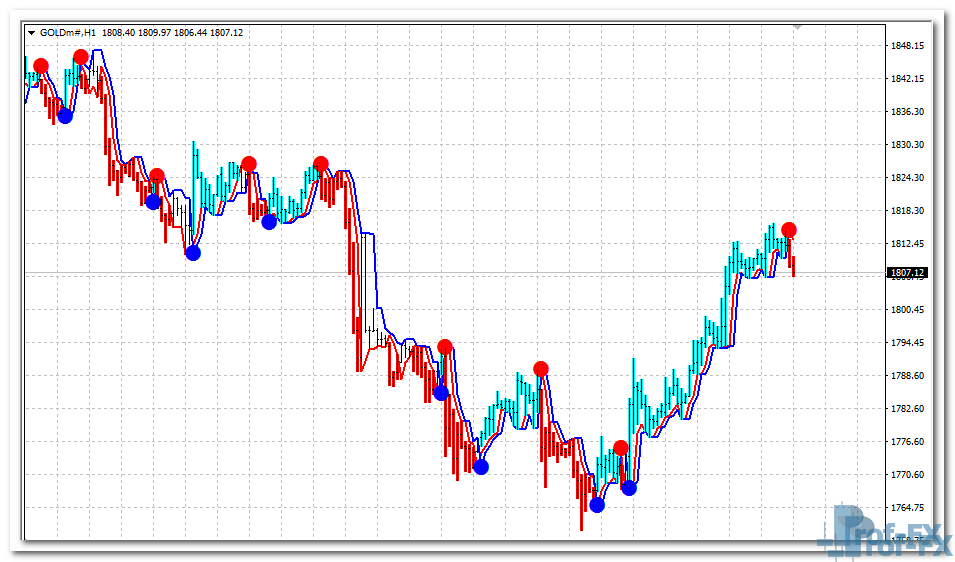Viewport: 955px width, 562px height.
Task: Select the red dot near the 1794.45 level
Action: (445, 347)
